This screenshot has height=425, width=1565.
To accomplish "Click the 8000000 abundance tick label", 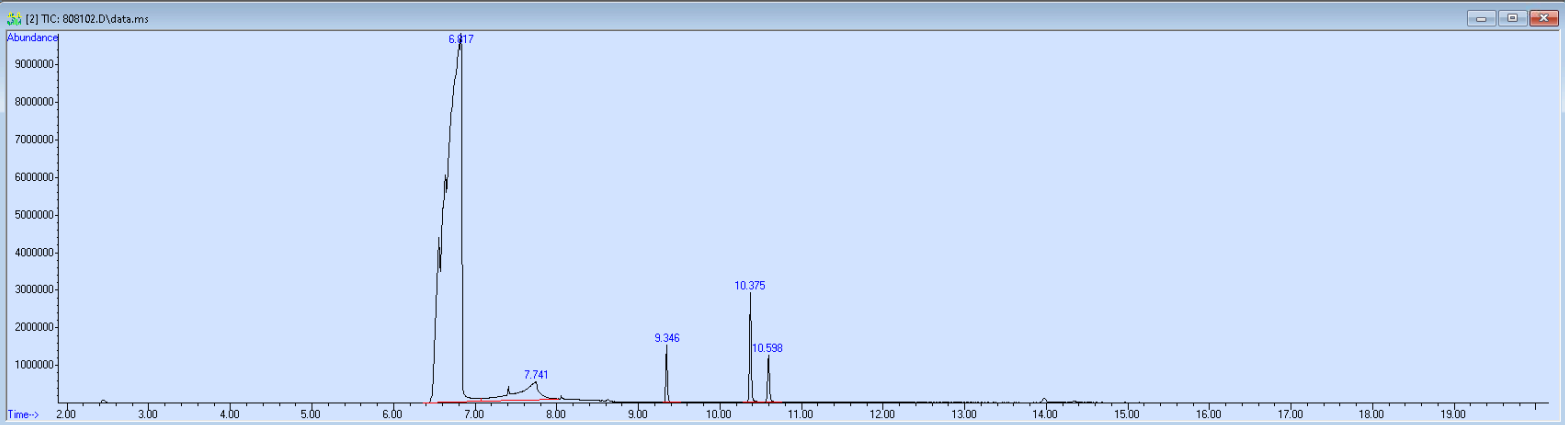I will click(x=35, y=102).
